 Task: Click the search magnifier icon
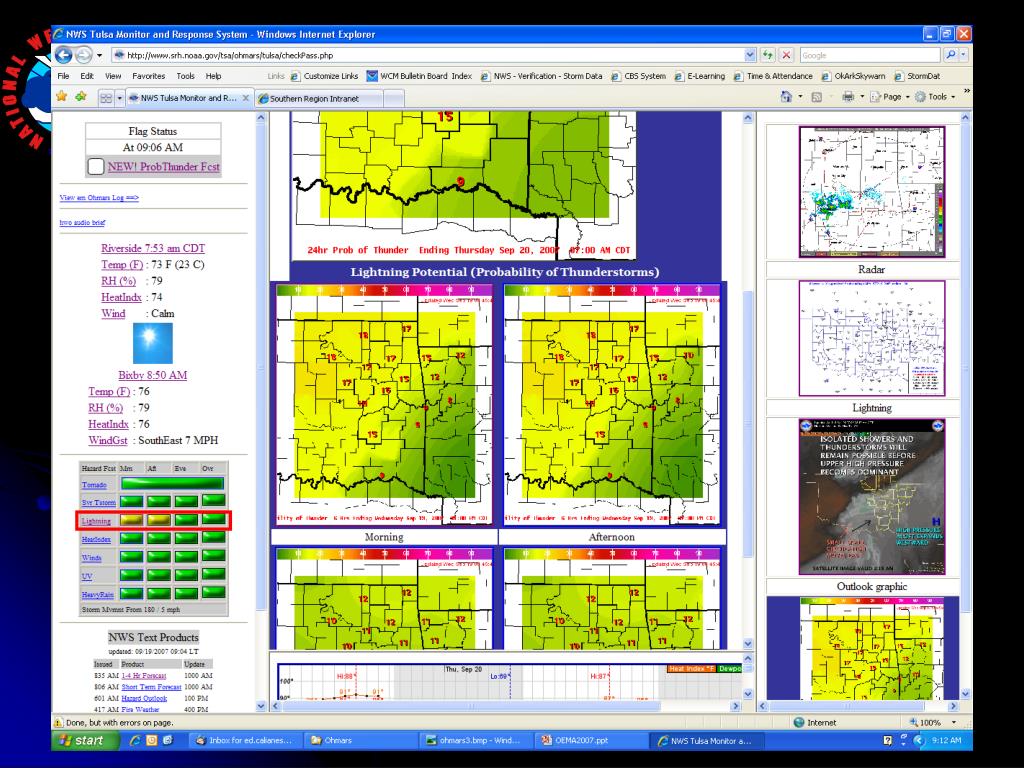pyautogui.click(x=950, y=56)
